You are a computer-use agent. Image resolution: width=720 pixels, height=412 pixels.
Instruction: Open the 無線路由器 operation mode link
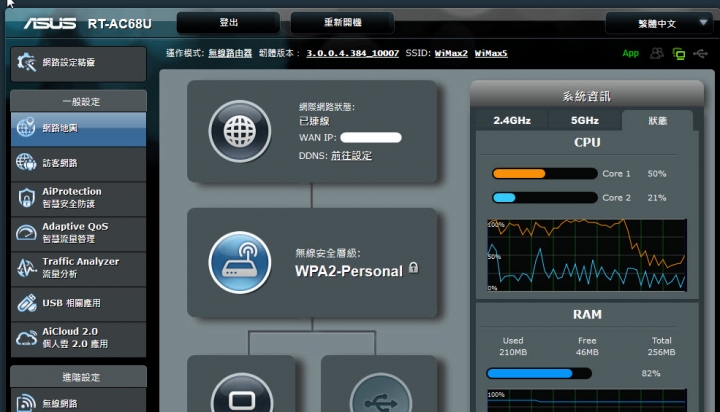[x=230, y=53]
